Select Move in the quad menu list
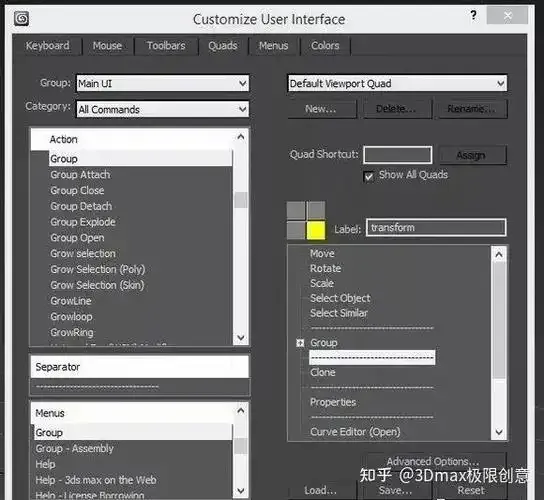Screen dimensions: 544x500 tap(322, 254)
